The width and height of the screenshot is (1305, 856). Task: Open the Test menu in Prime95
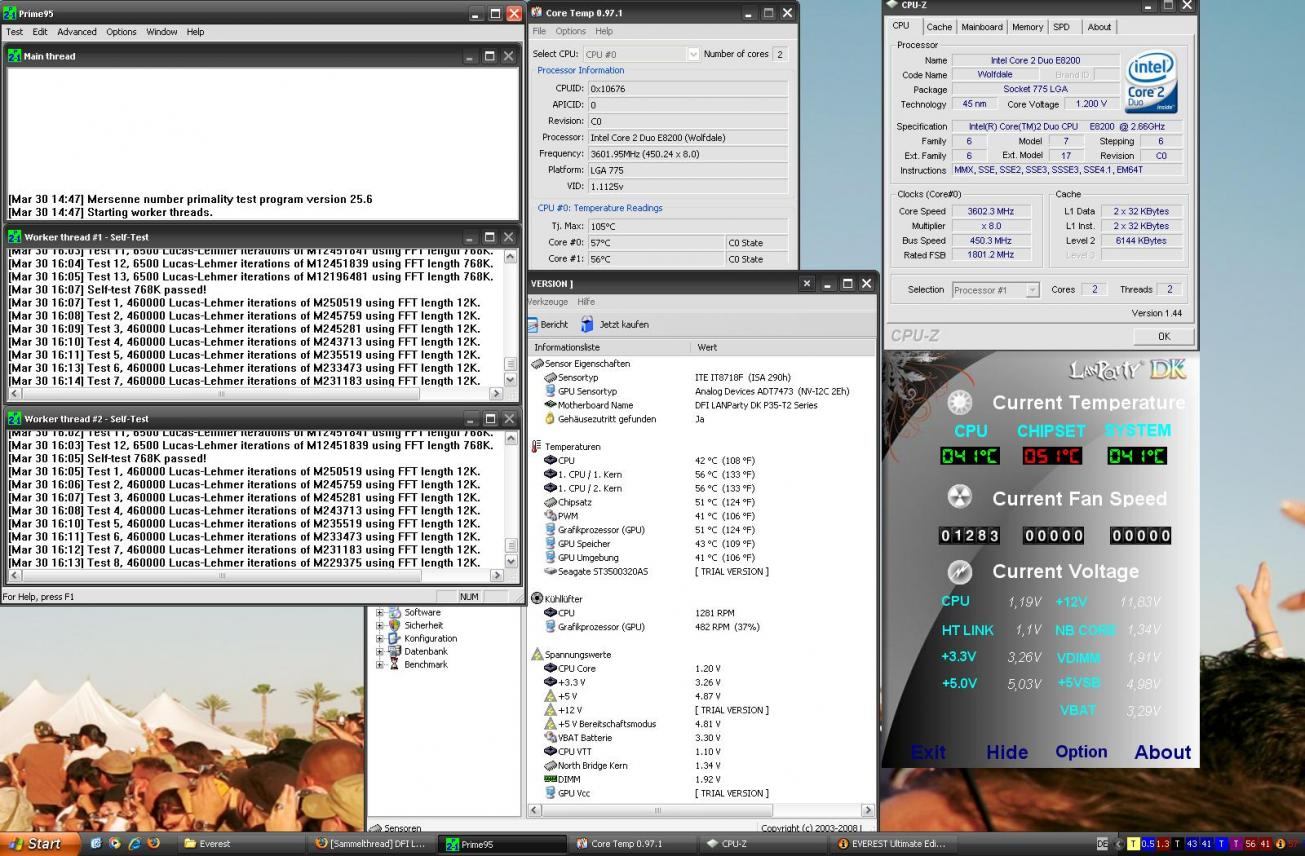[15, 32]
